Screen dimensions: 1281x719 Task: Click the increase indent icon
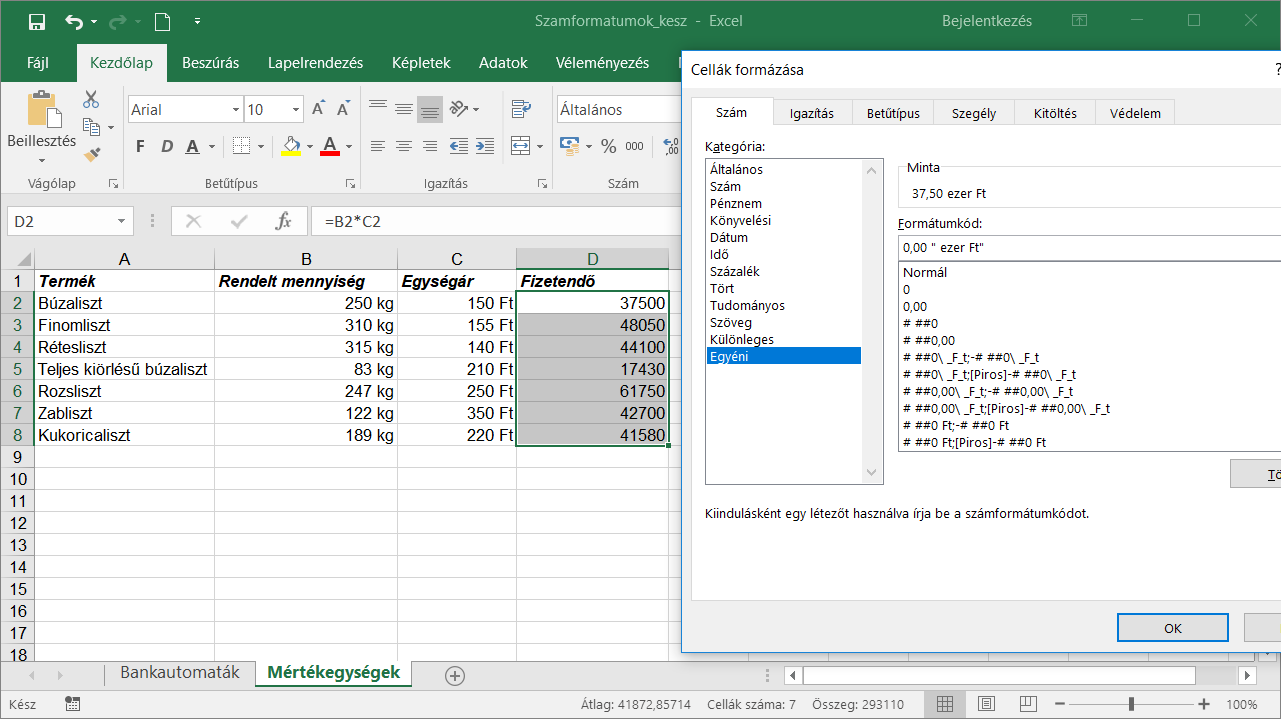pos(485,146)
